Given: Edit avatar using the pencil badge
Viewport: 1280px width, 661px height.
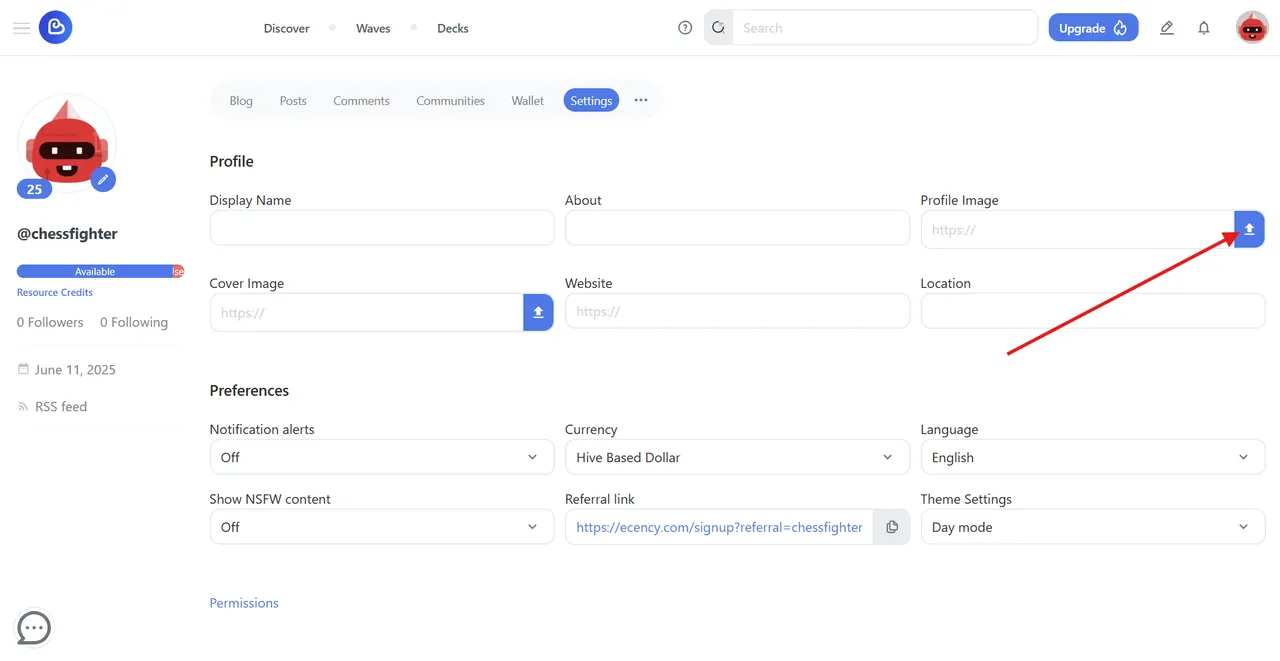Looking at the screenshot, I should [x=103, y=179].
